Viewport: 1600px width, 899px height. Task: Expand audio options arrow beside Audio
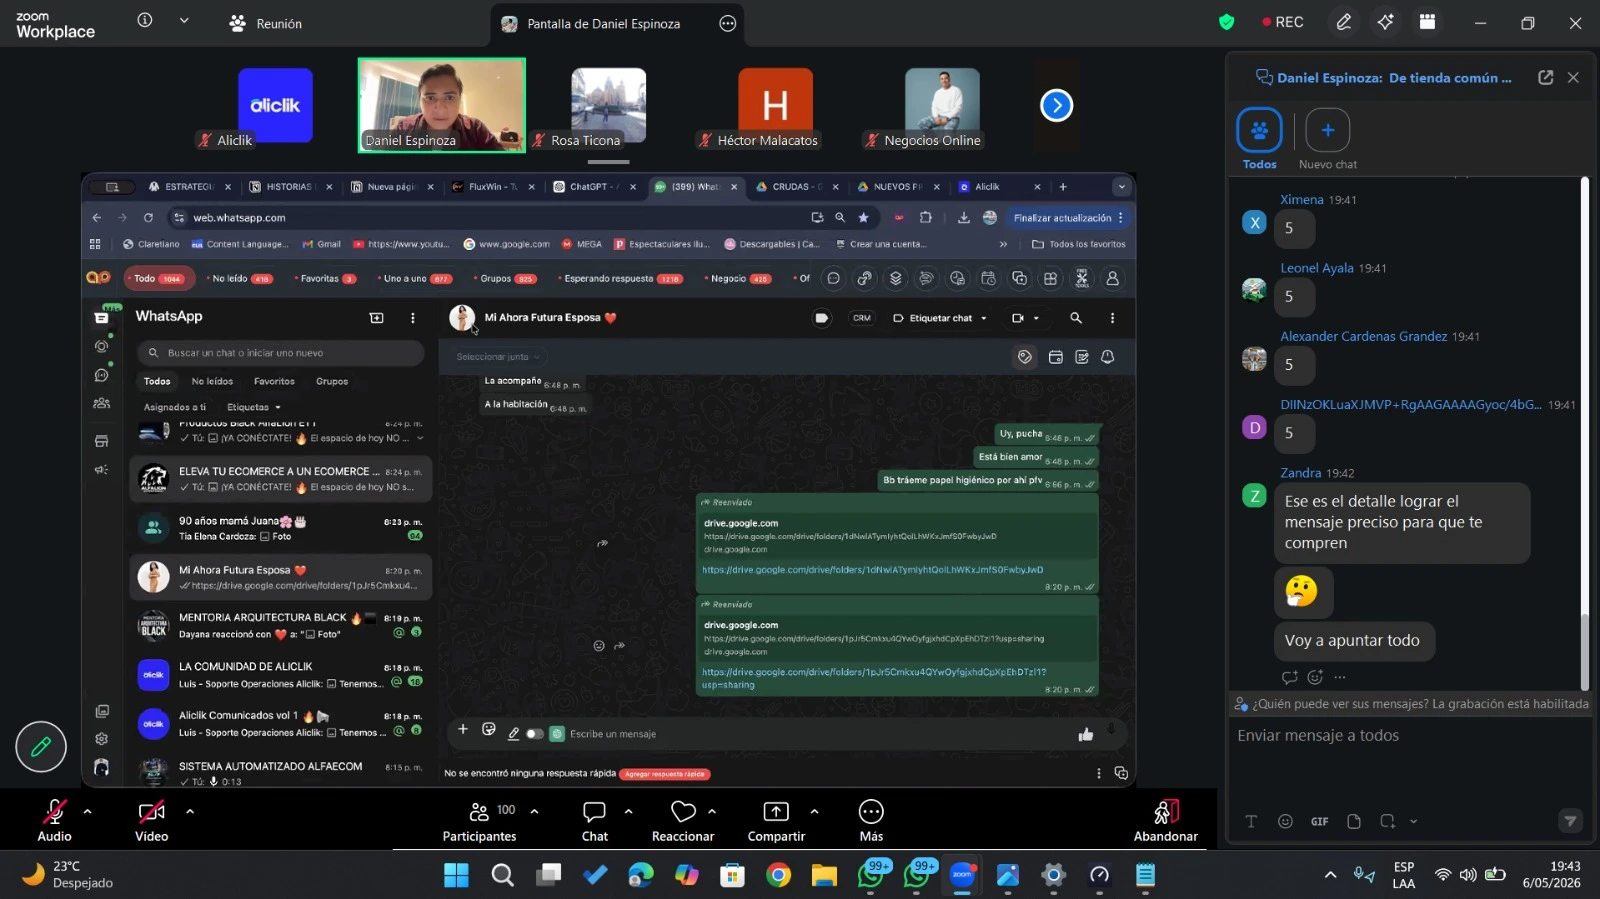pos(87,811)
